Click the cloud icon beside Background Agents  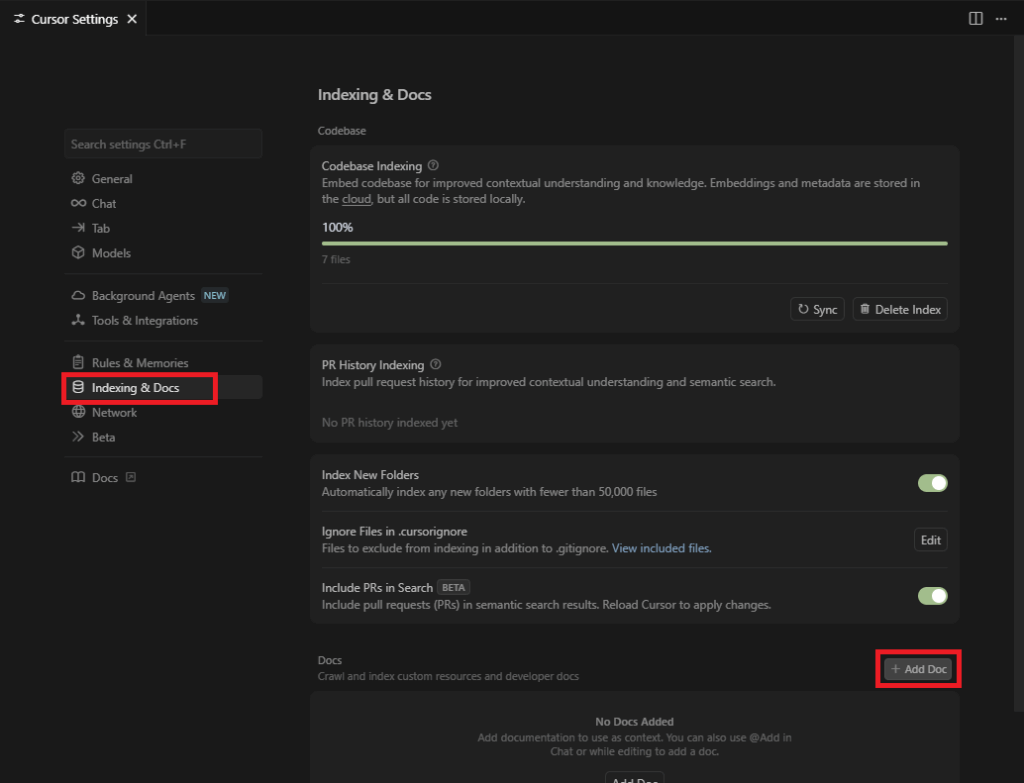(x=78, y=296)
